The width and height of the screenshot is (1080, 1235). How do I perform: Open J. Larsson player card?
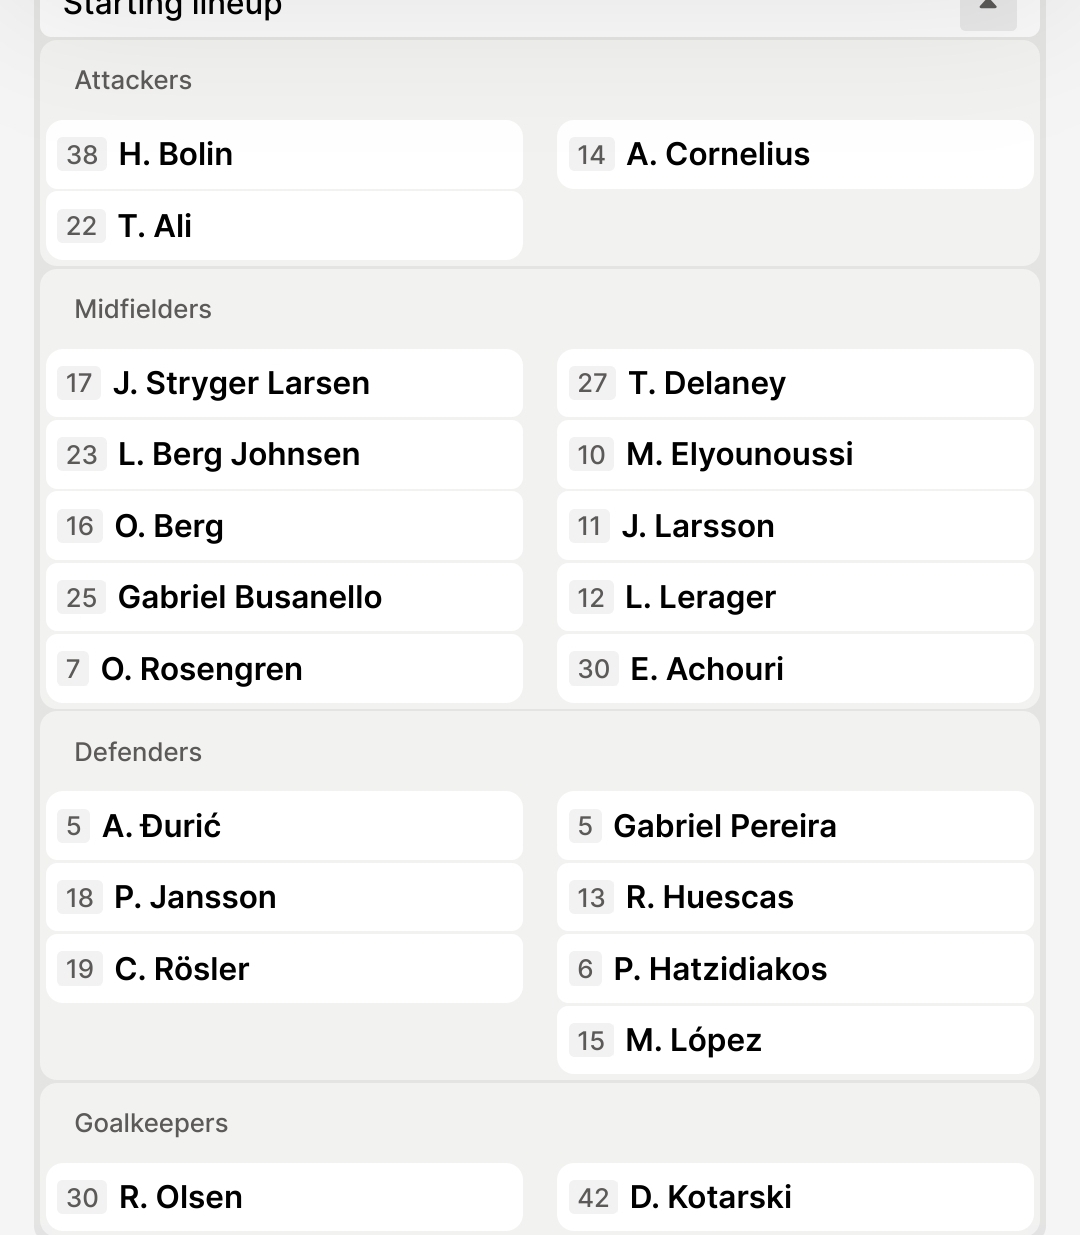[795, 526]
